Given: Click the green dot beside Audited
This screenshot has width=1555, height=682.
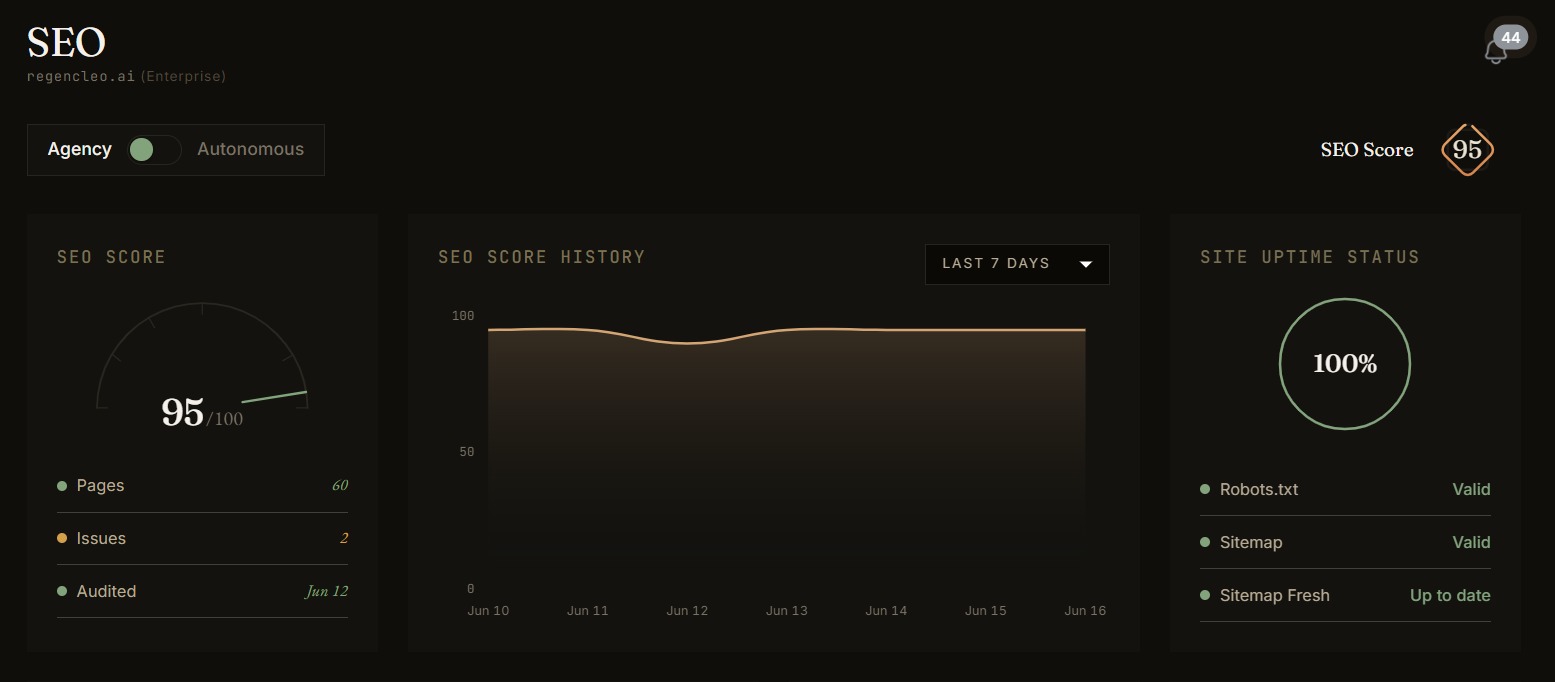Looking at the screenshot, I should click(62, 591).
